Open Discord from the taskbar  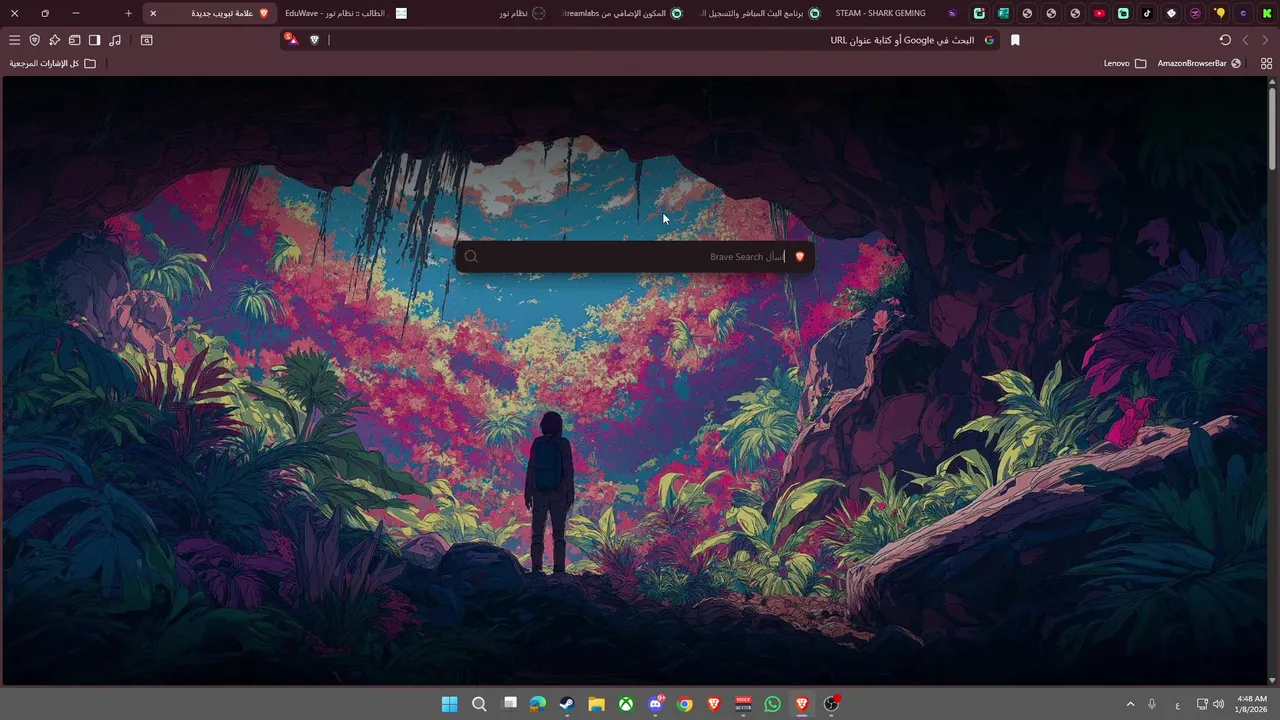pos(655,704)
